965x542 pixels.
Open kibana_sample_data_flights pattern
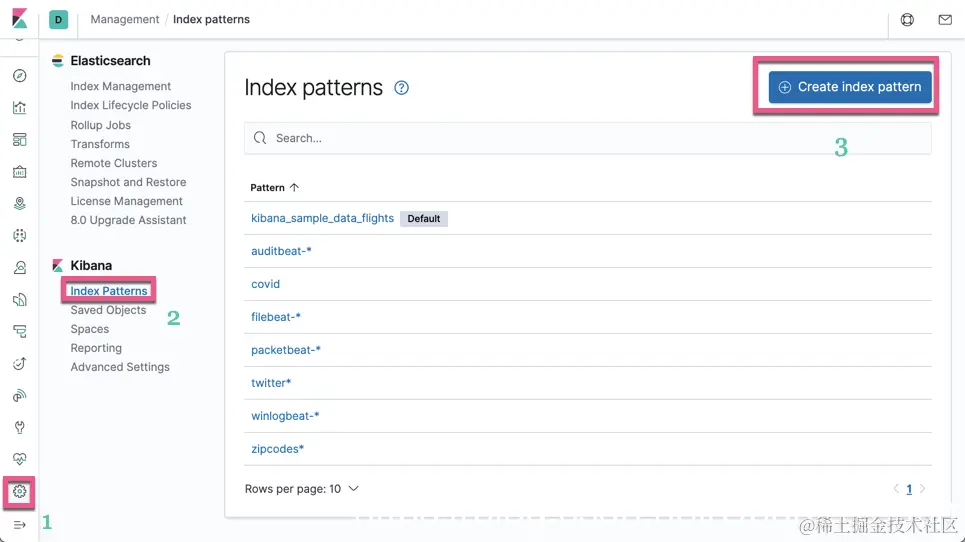pos(322,218)
